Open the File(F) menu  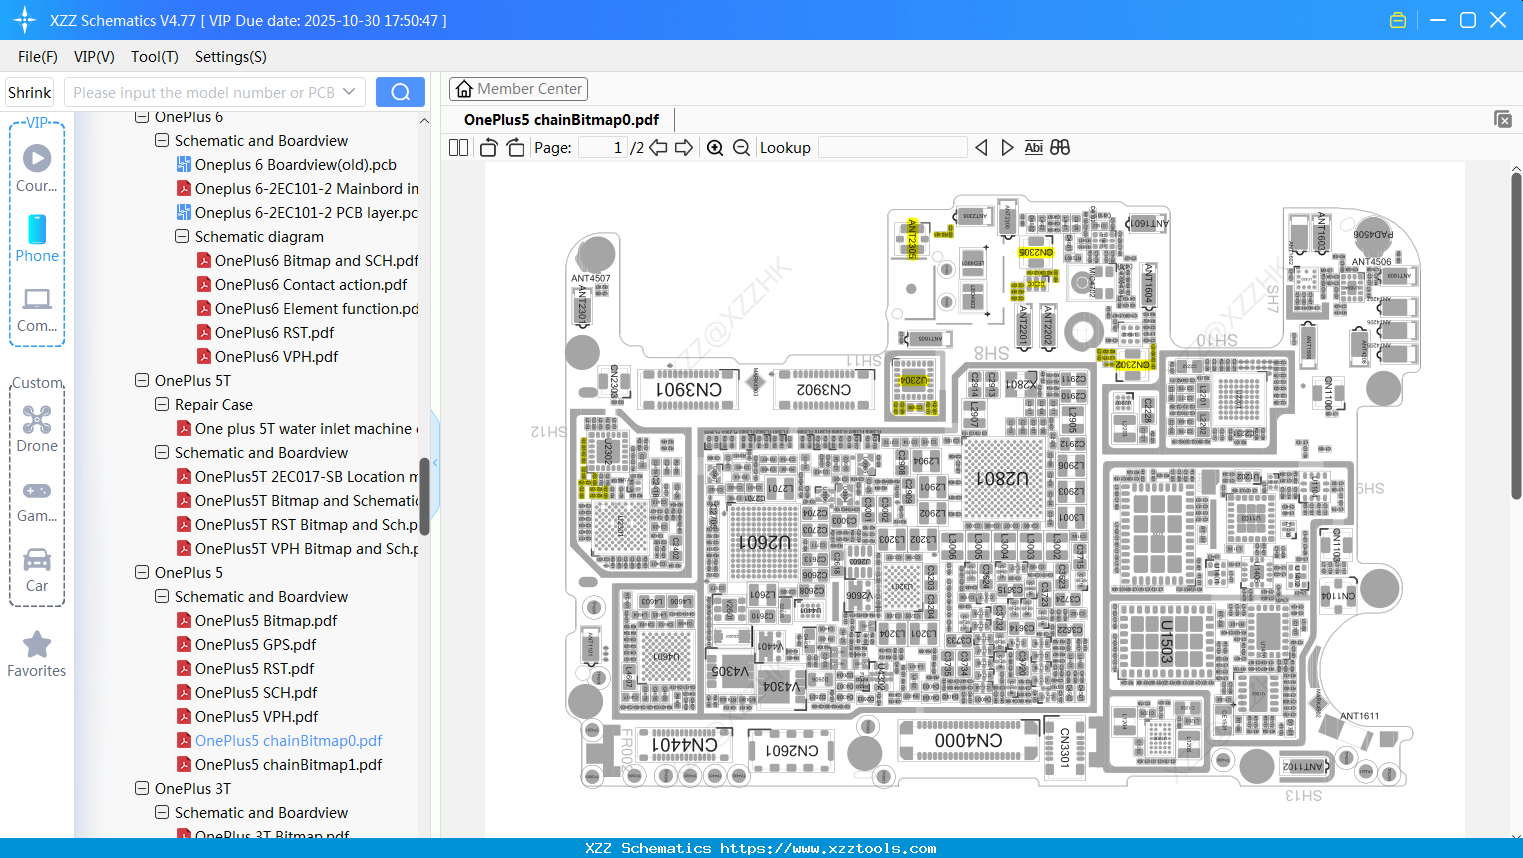[x=38, y=57]
